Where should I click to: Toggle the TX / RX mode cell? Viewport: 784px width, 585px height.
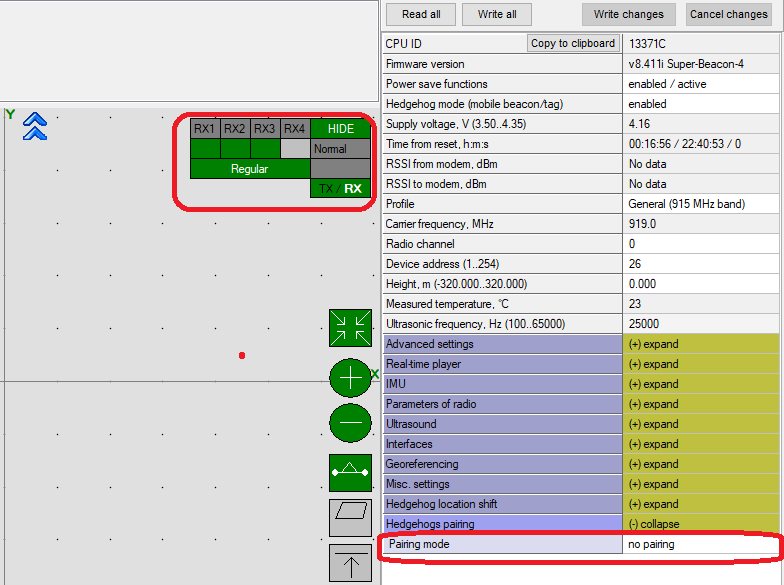(340, 188)
